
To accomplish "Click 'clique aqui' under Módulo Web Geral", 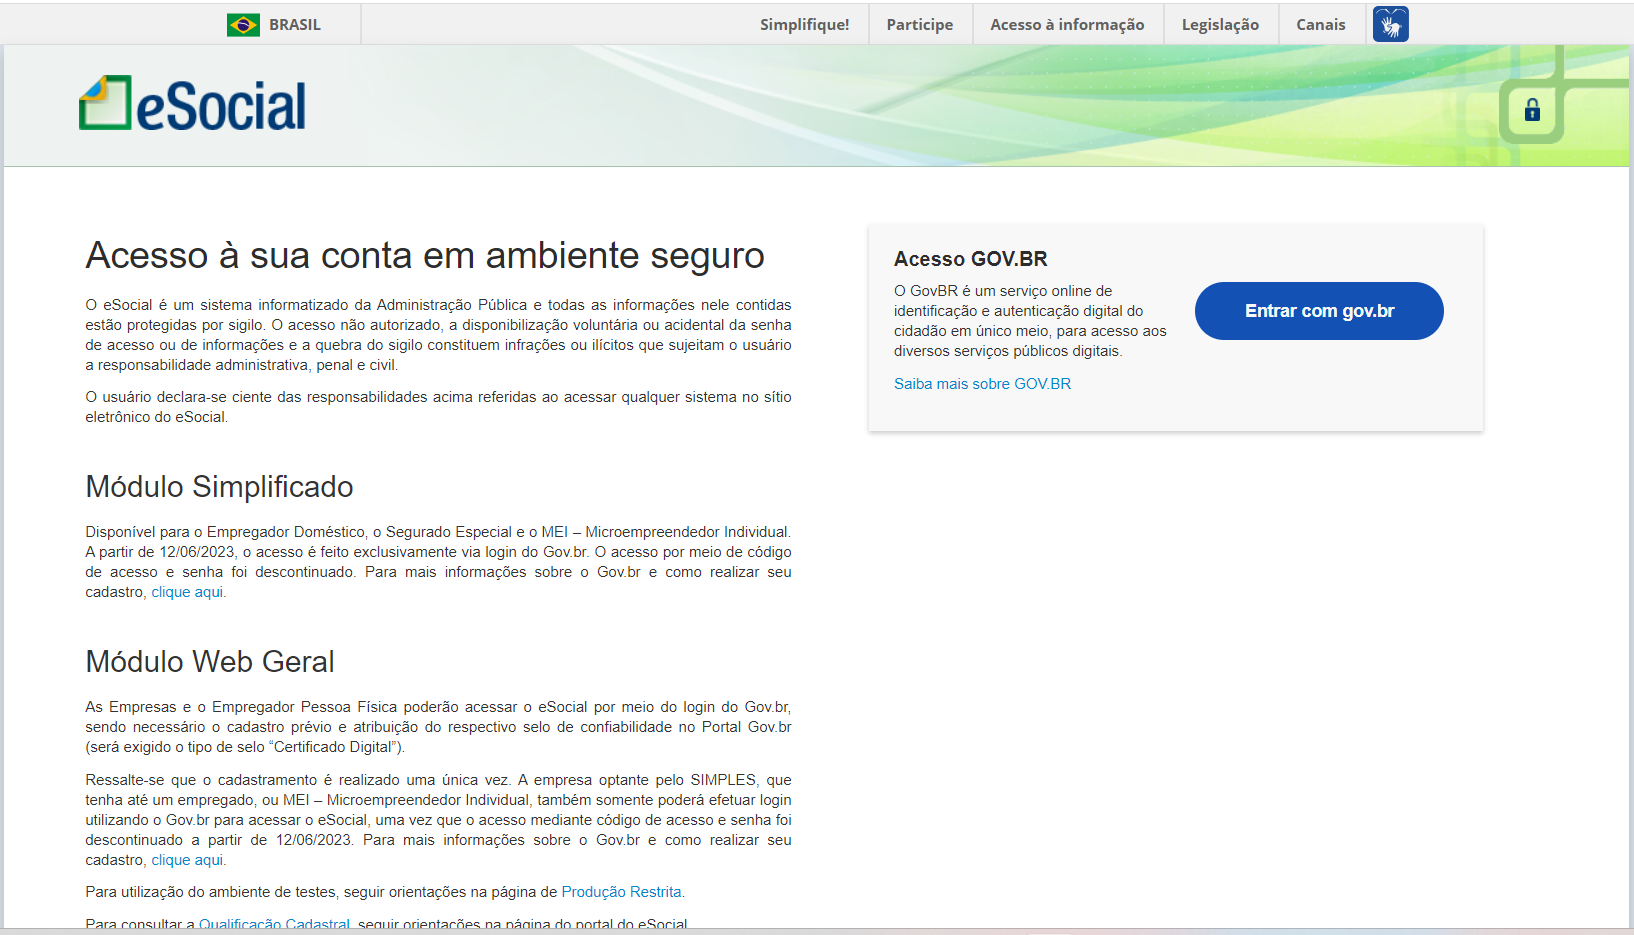I will (187, 860).
